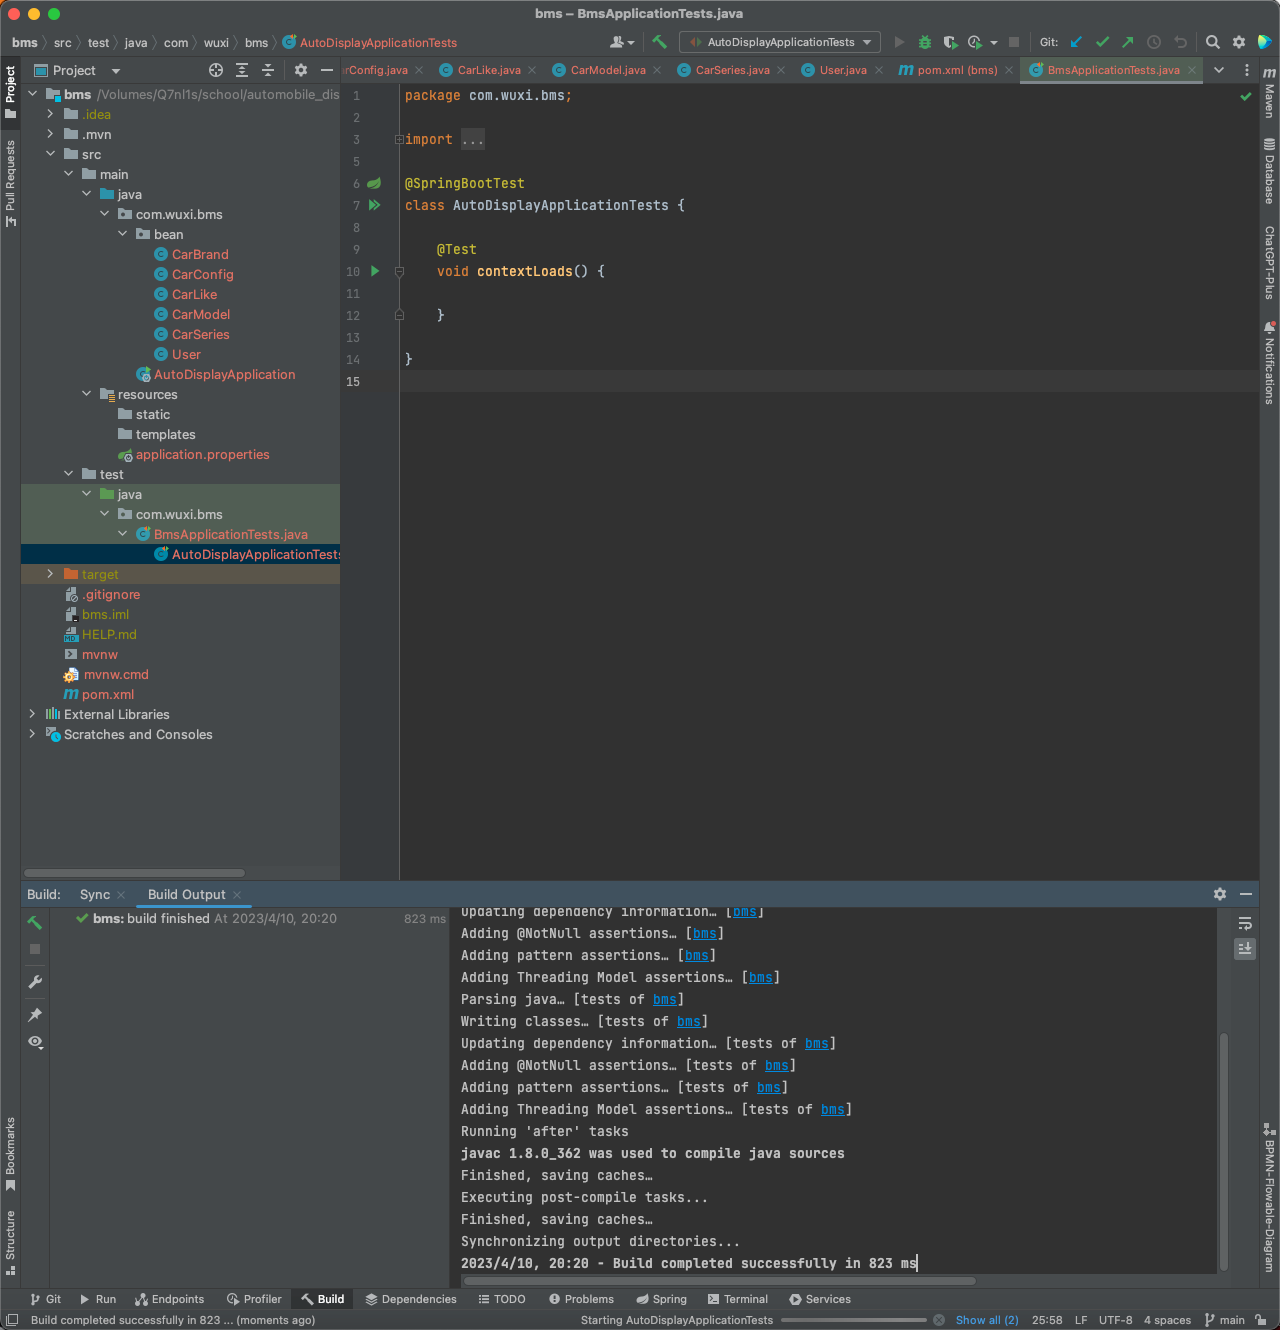Update project with Git blue arrow
The height and width of the screenshot is (1330, 1280).
1076,42
